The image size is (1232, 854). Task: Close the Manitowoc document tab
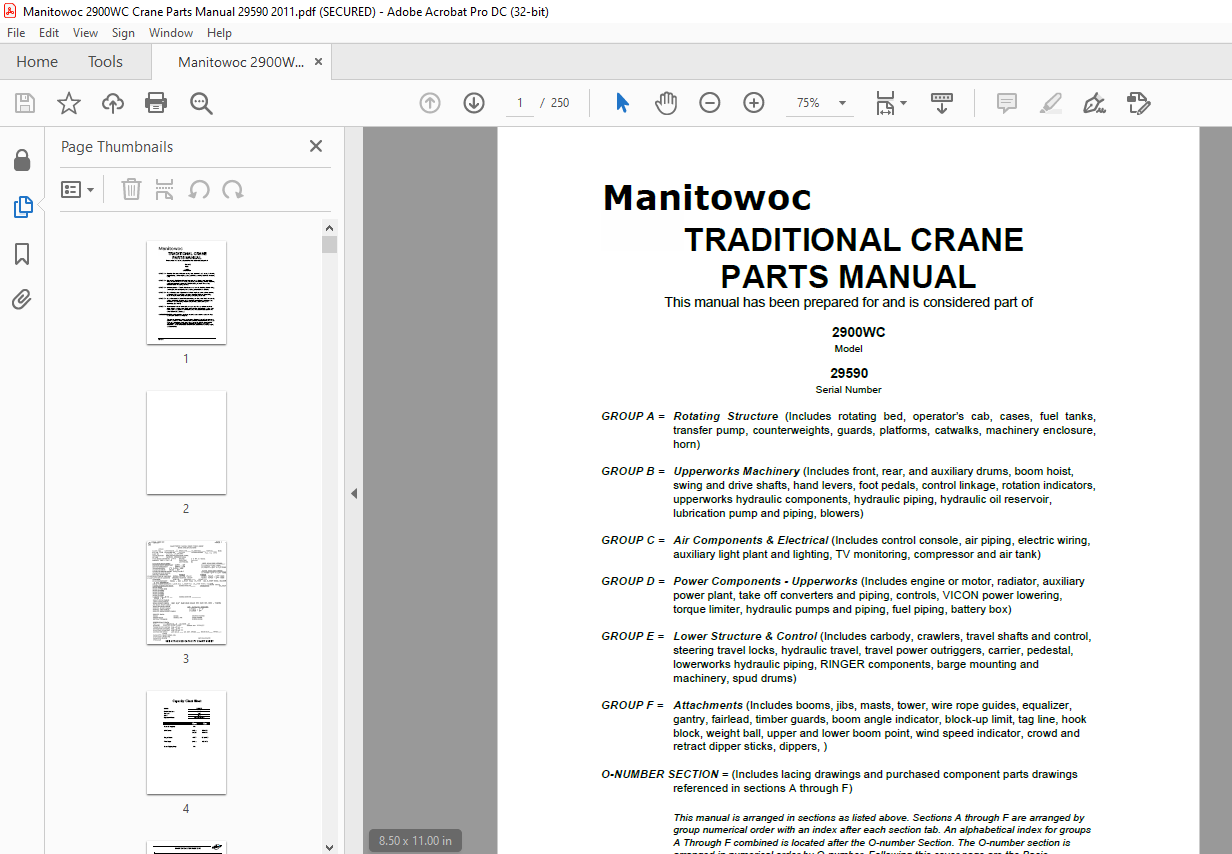(x=319, y=62)
